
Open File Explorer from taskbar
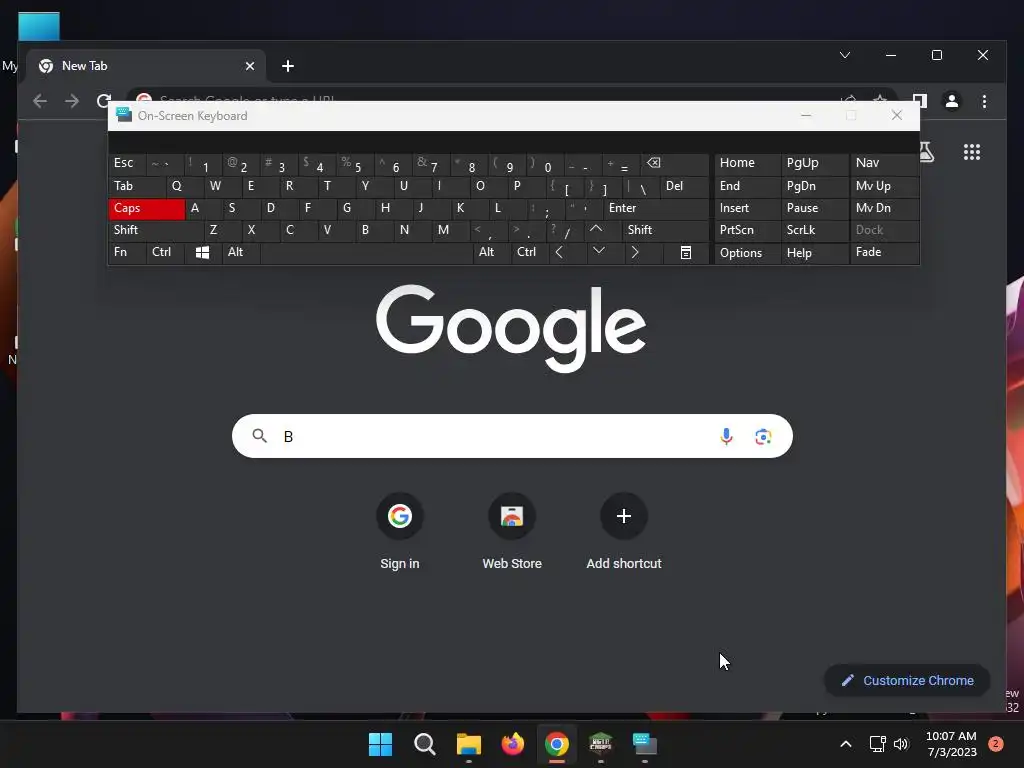468,744
